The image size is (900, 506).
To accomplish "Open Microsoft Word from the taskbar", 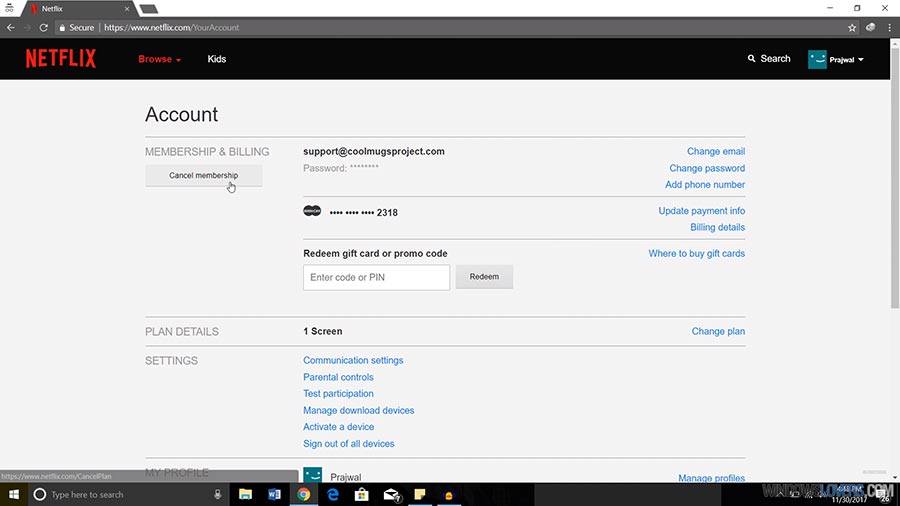I will (x=274, y=494).
